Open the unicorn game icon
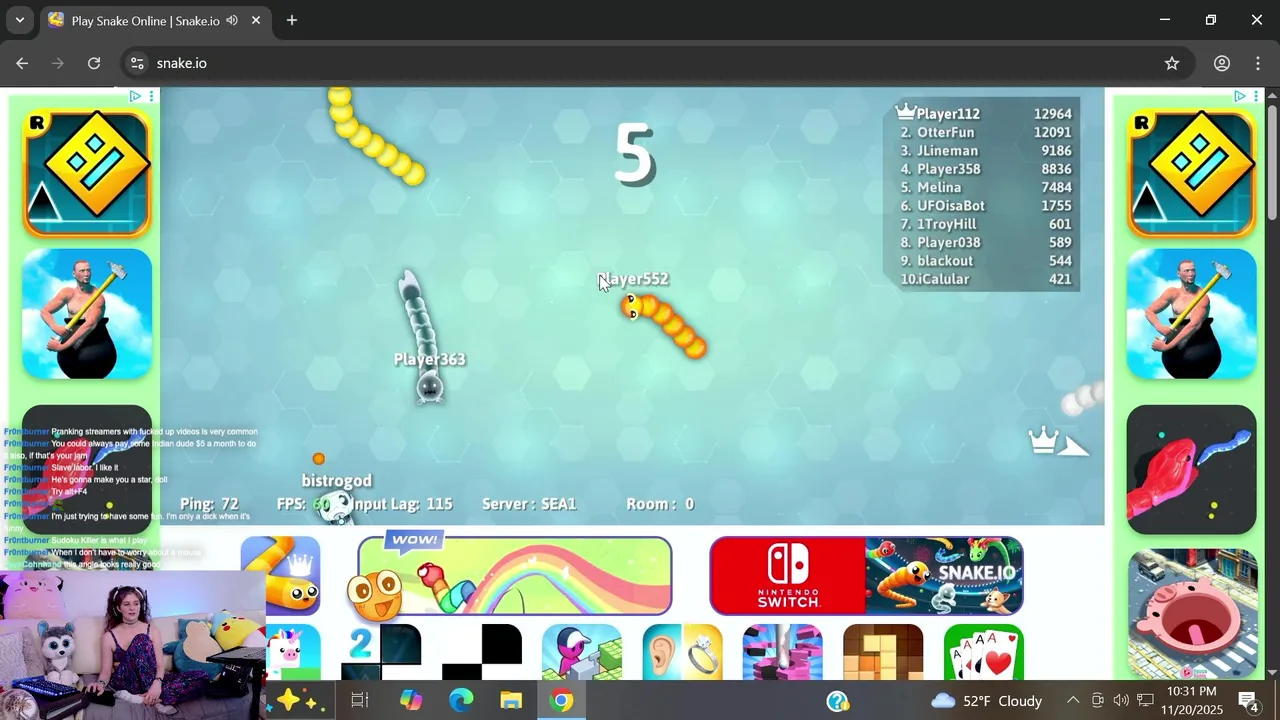1280x720 pixels. (293, 652)
